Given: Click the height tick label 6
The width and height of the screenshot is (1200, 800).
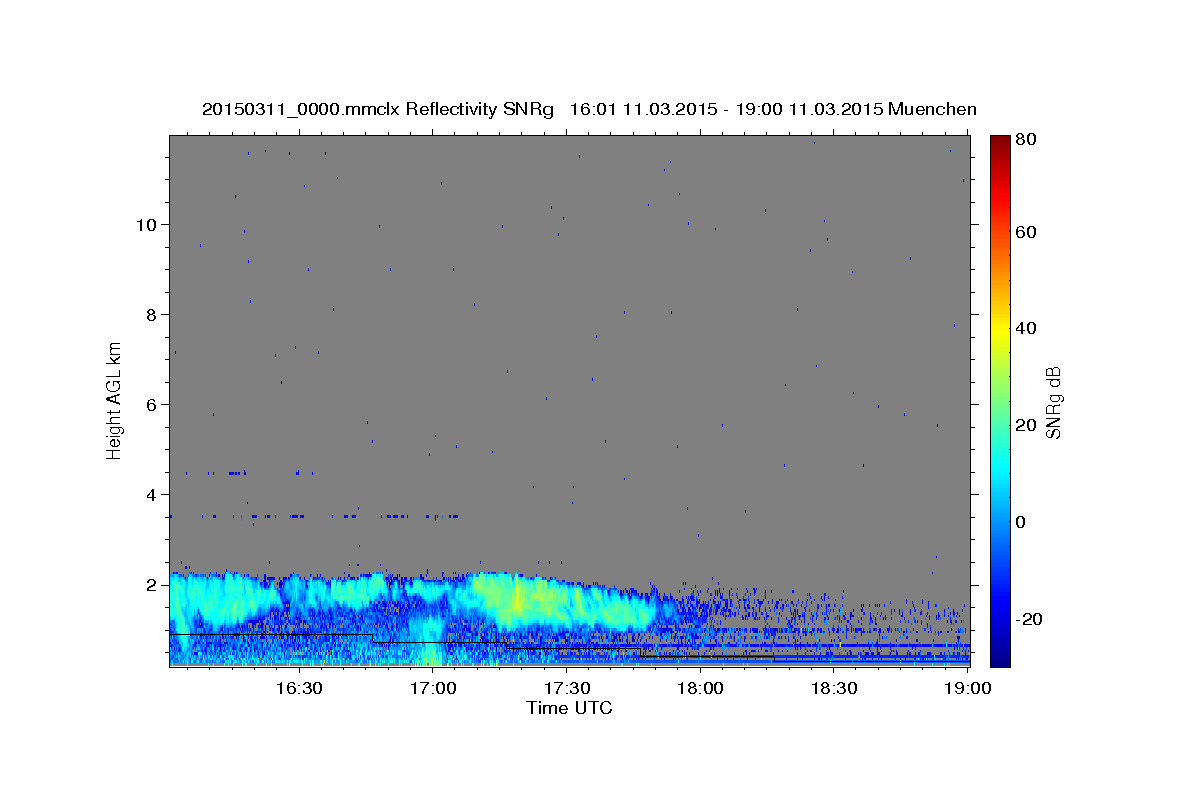Looking at the screenshot, I should coord(150,404).
